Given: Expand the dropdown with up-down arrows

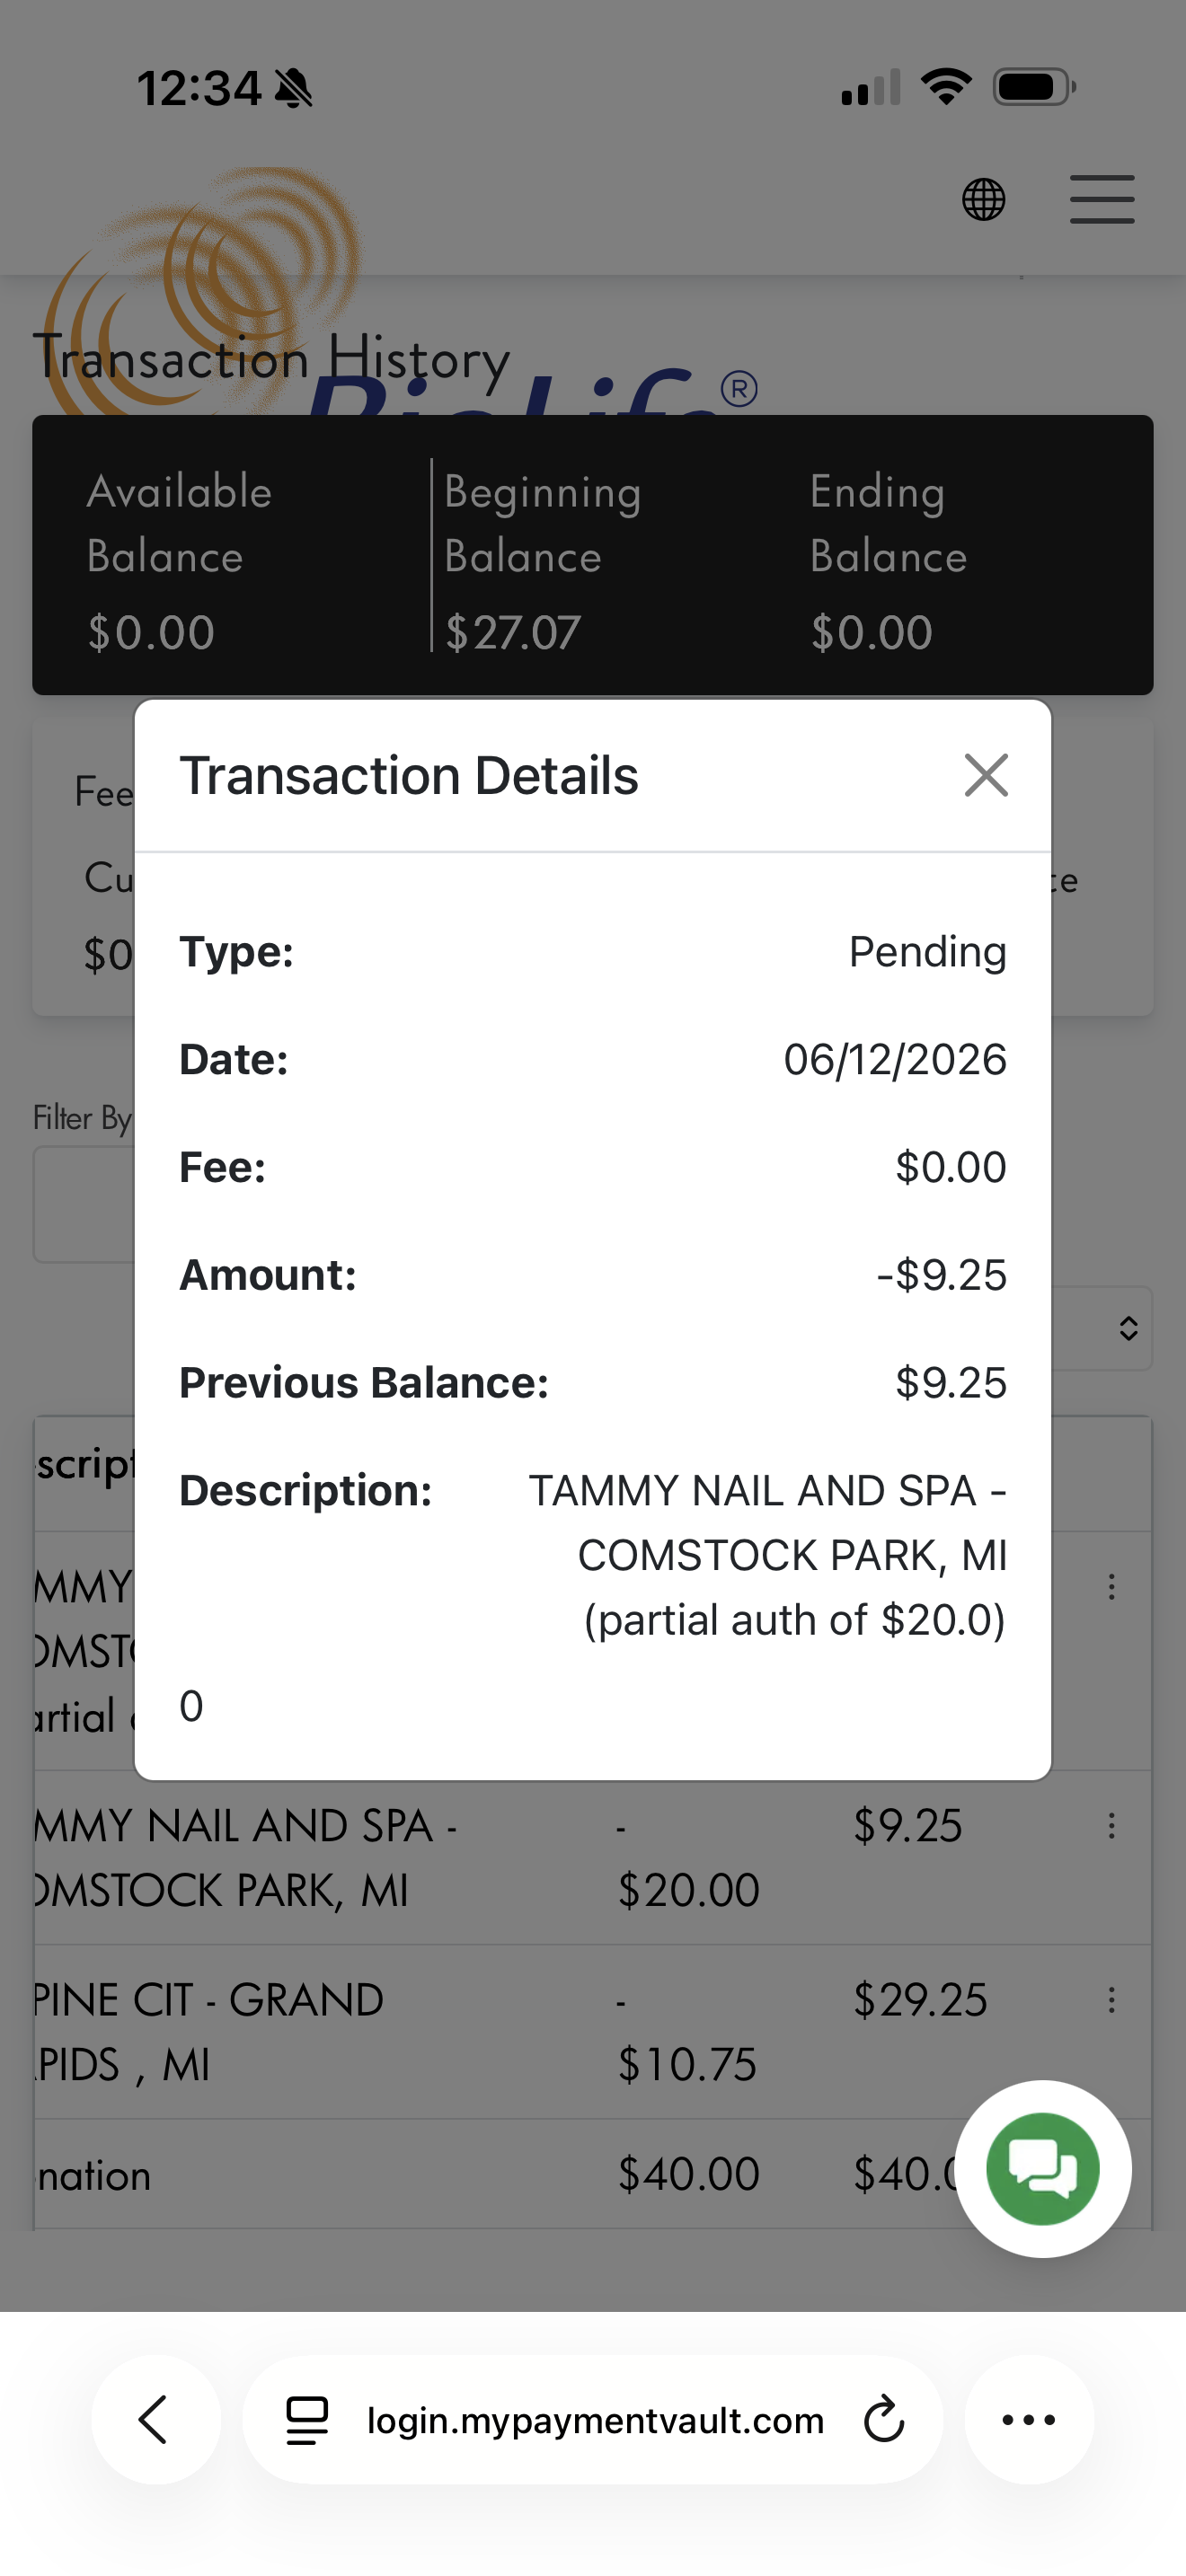Looking at the screenshot, I should coord(1128,1328).
